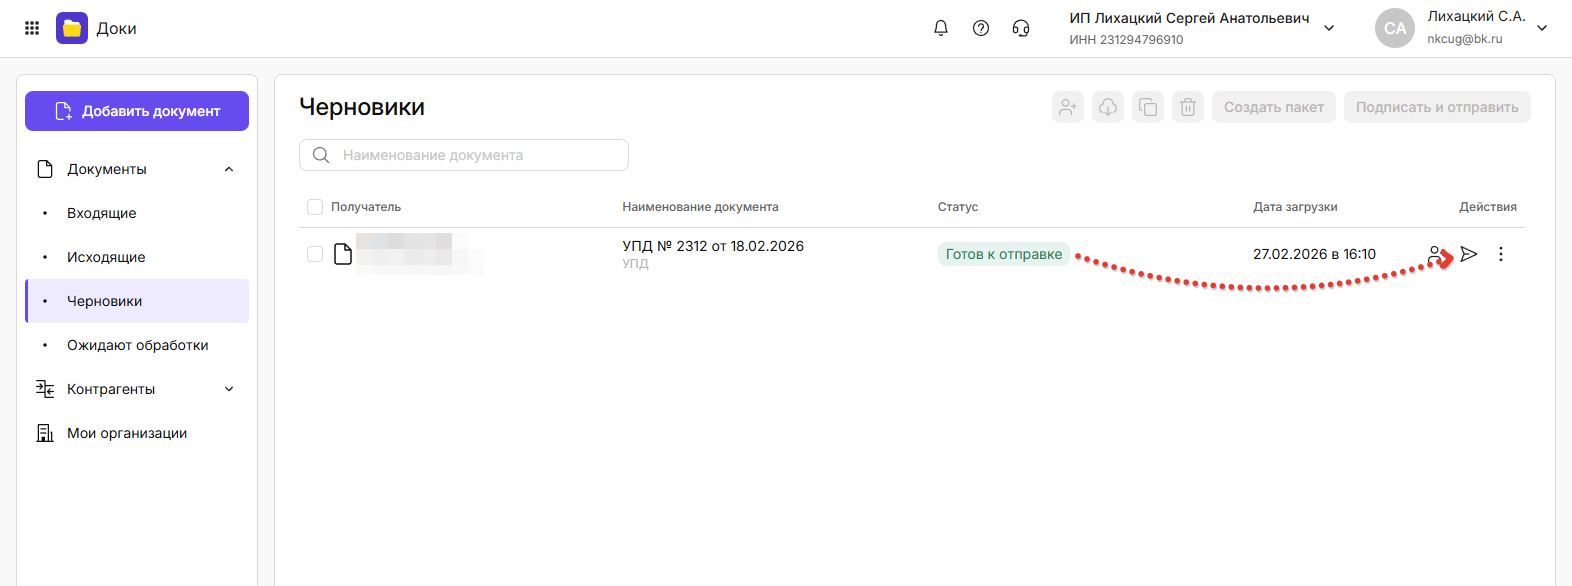Click the download cloud icon in toolbar
Image resolution: width=1572 pixels, height=586 pixels.
(x=1107, y=107)
